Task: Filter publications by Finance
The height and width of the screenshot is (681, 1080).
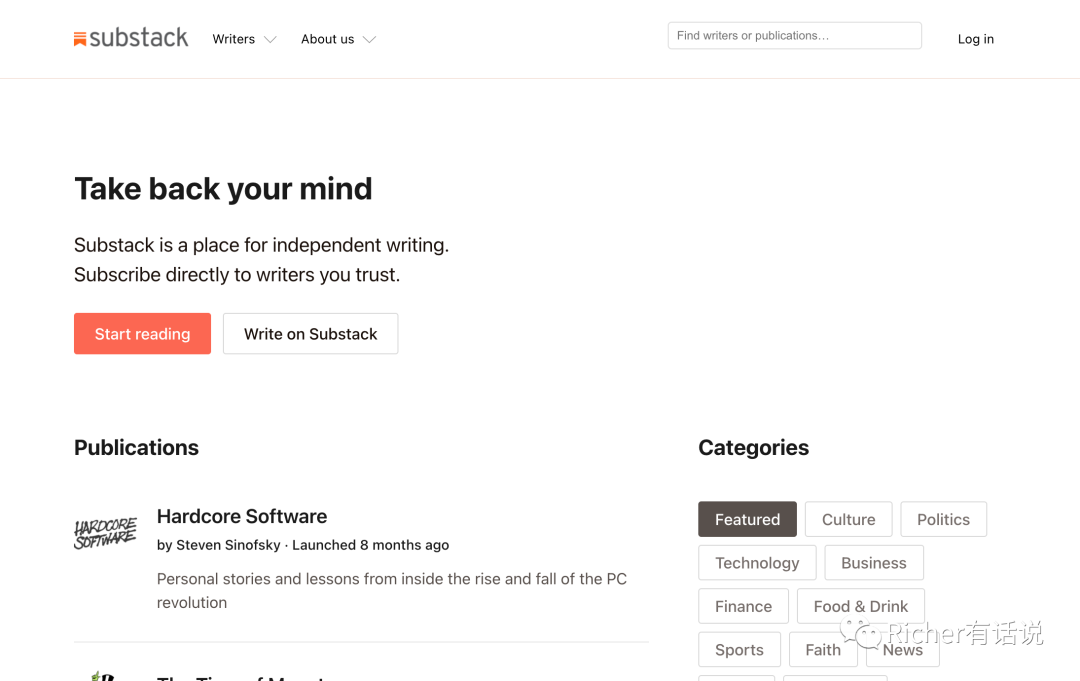Action: click(743, 606)
